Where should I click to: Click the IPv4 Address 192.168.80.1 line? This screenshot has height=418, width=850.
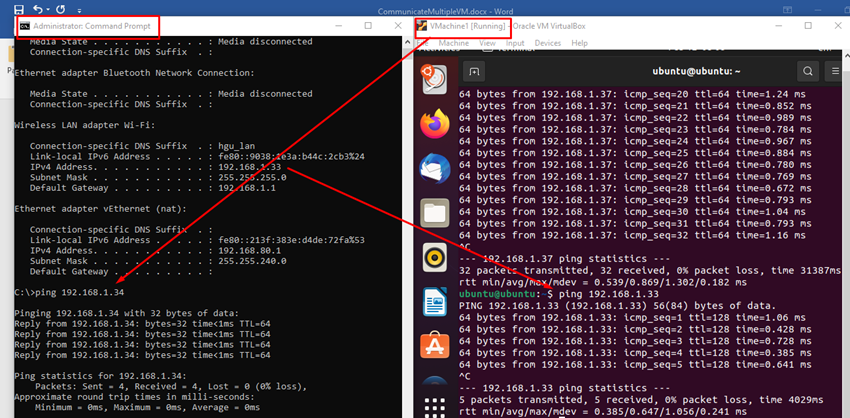(156, 250)
